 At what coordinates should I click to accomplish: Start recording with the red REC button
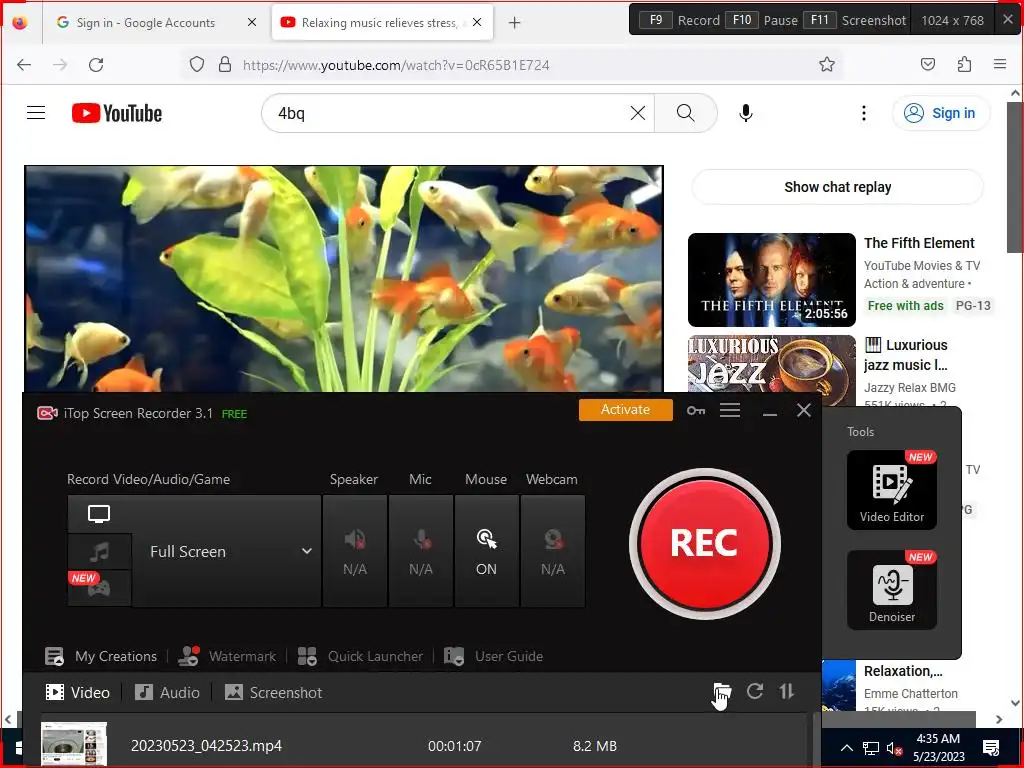705,543
